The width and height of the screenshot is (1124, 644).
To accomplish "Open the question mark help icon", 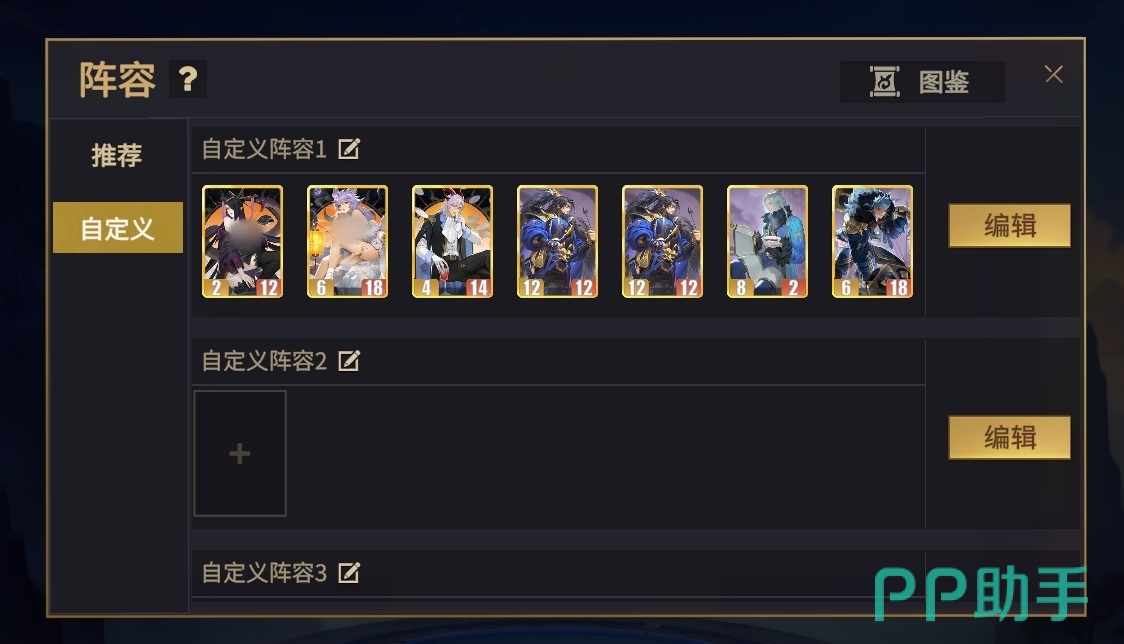I will click(x=188, y=79).
